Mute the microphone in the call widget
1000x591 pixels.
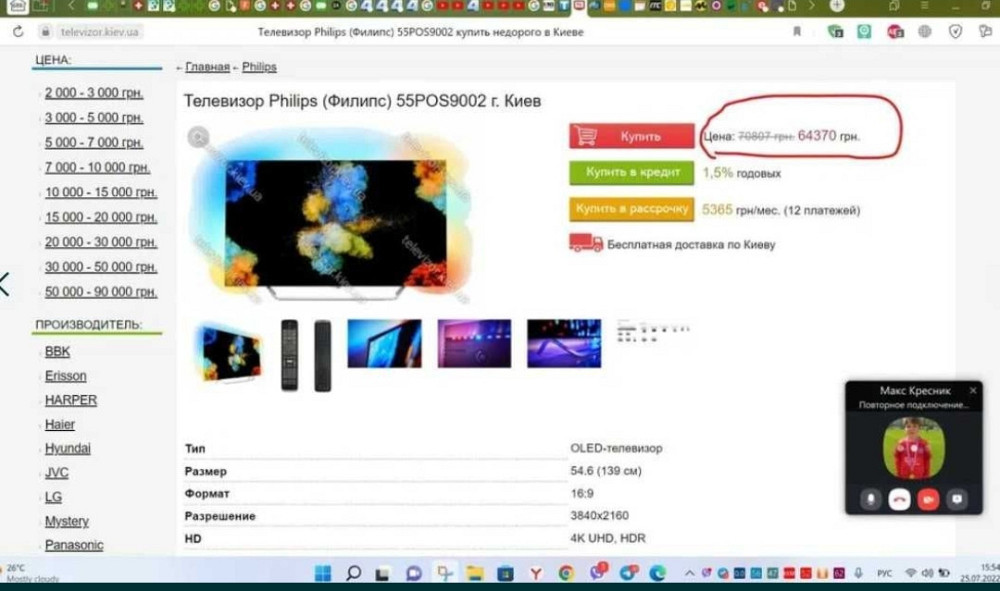point(871,498)
